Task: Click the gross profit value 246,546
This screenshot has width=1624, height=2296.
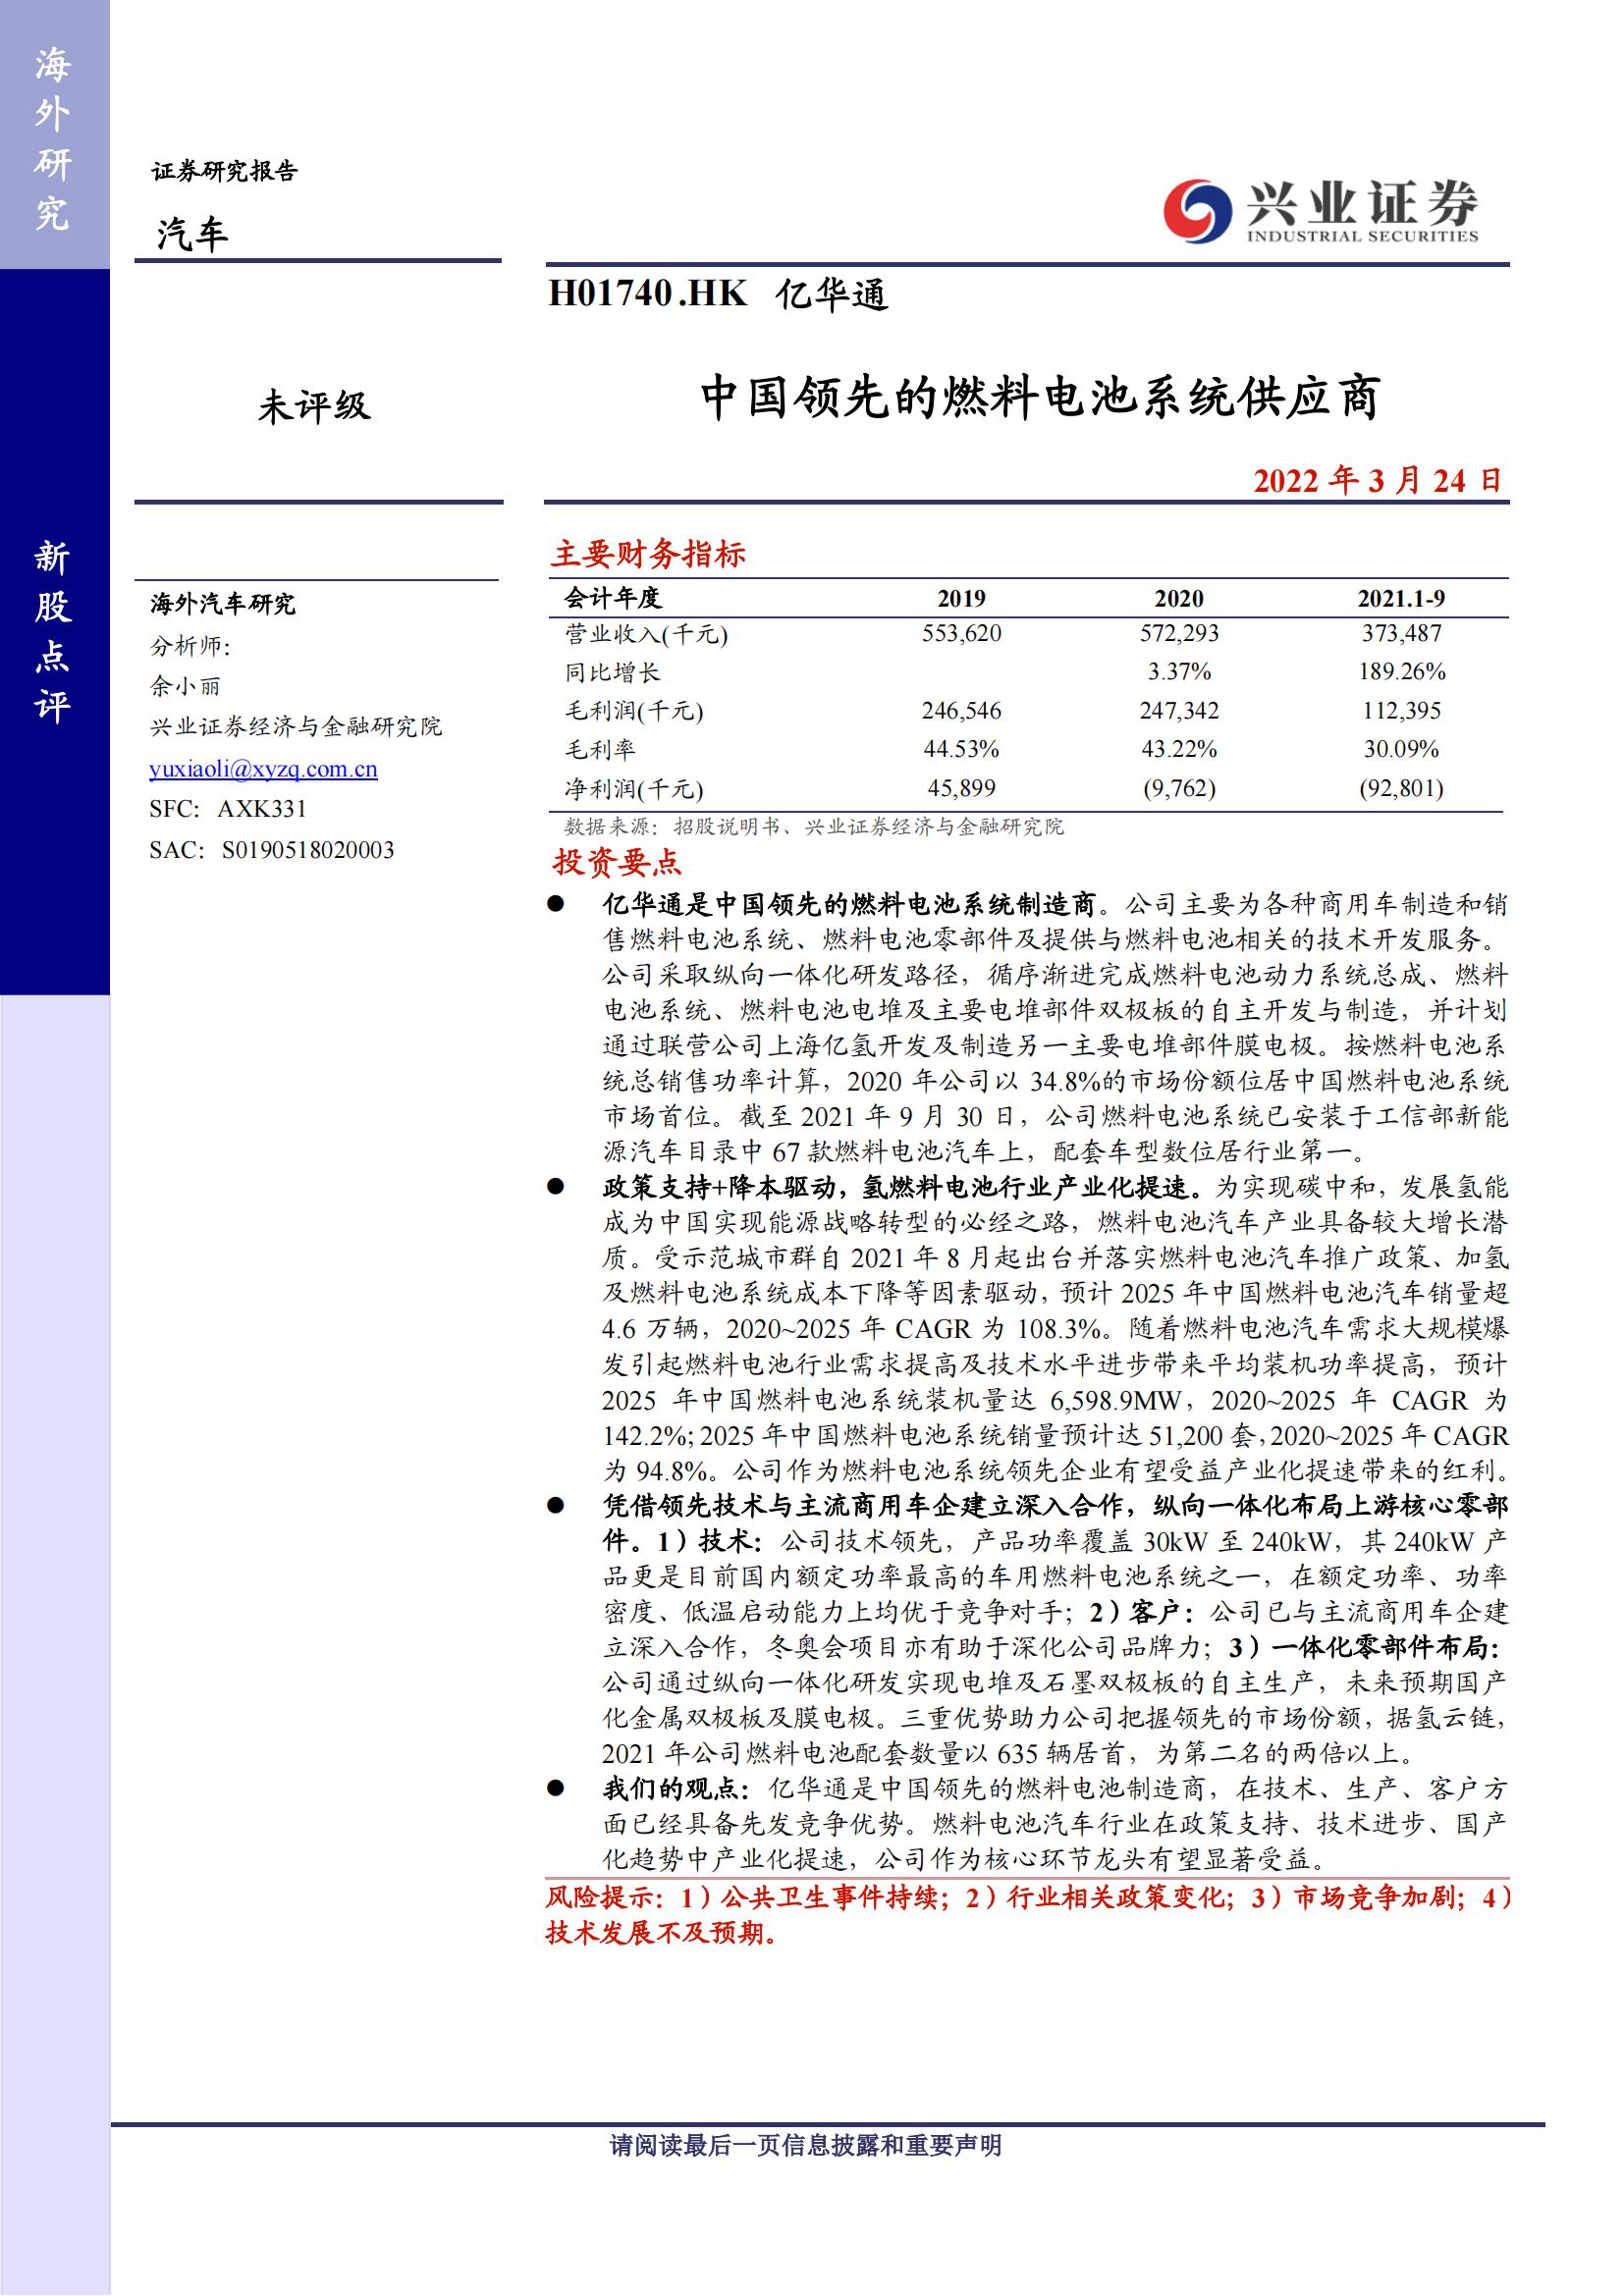Action: pyautogui.click(x=961, y=711)
